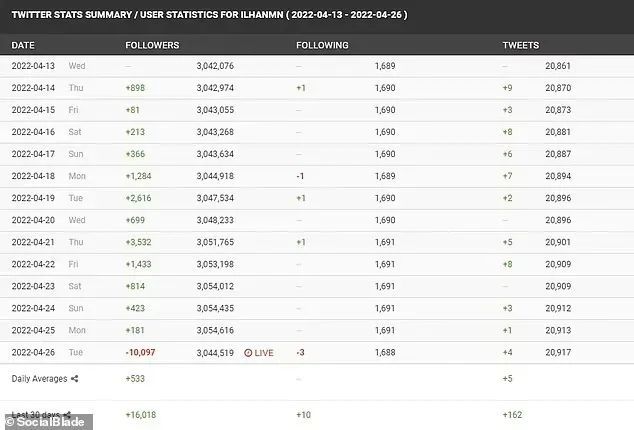634x430 pixels.
Task: Click the date 2022-04-19
Action: click(33, 198)
